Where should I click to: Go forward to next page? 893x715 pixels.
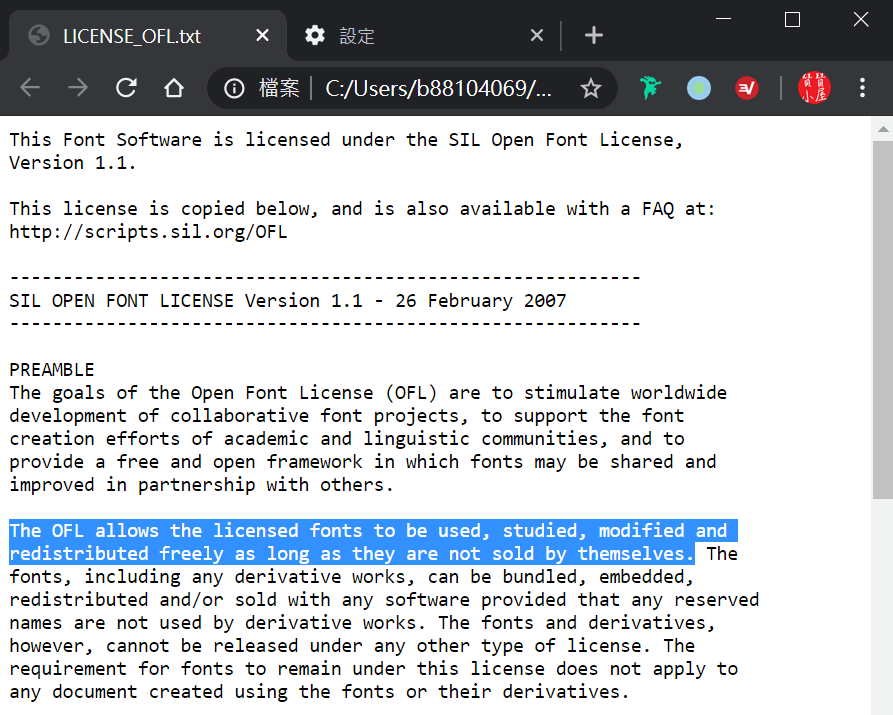(78, 88)
